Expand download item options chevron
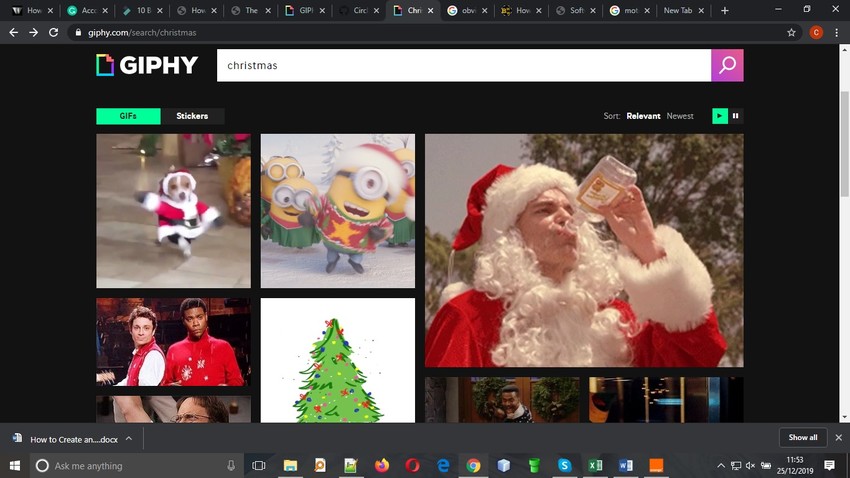Viewport: 850px width, 478px height. pyautogui.click(x=129, y=438)
